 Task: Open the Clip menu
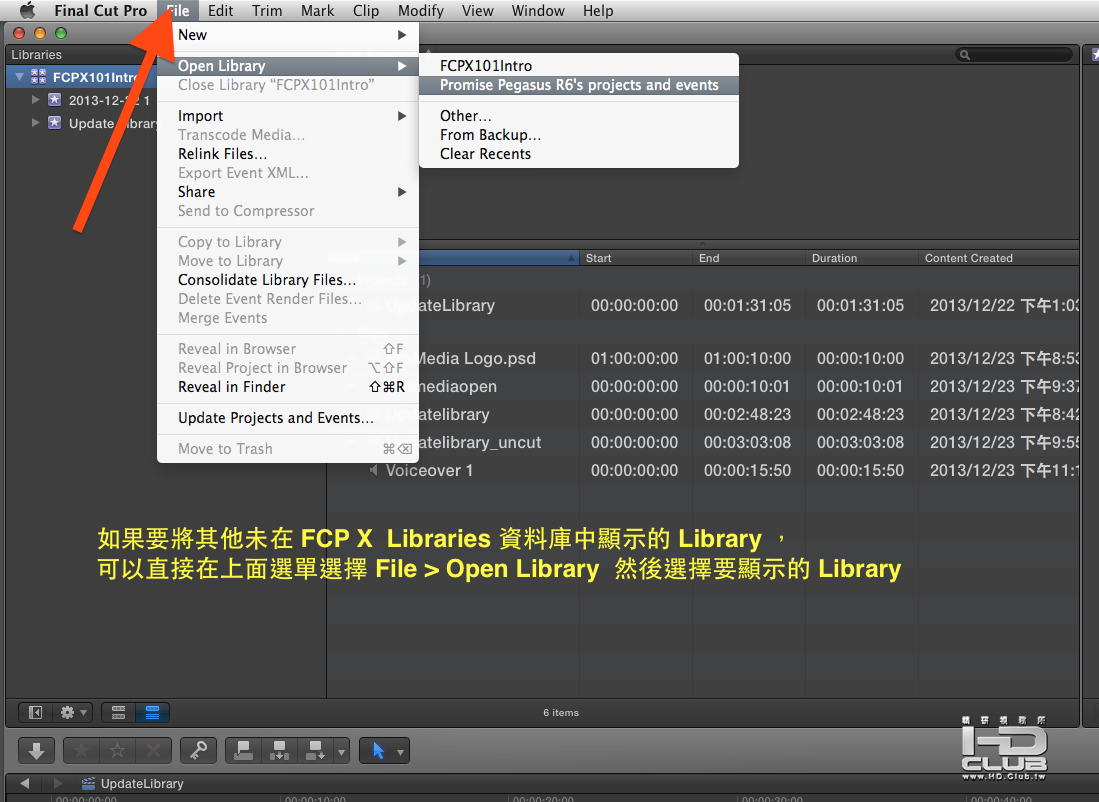pyautogui.click(x=366, y=11)
